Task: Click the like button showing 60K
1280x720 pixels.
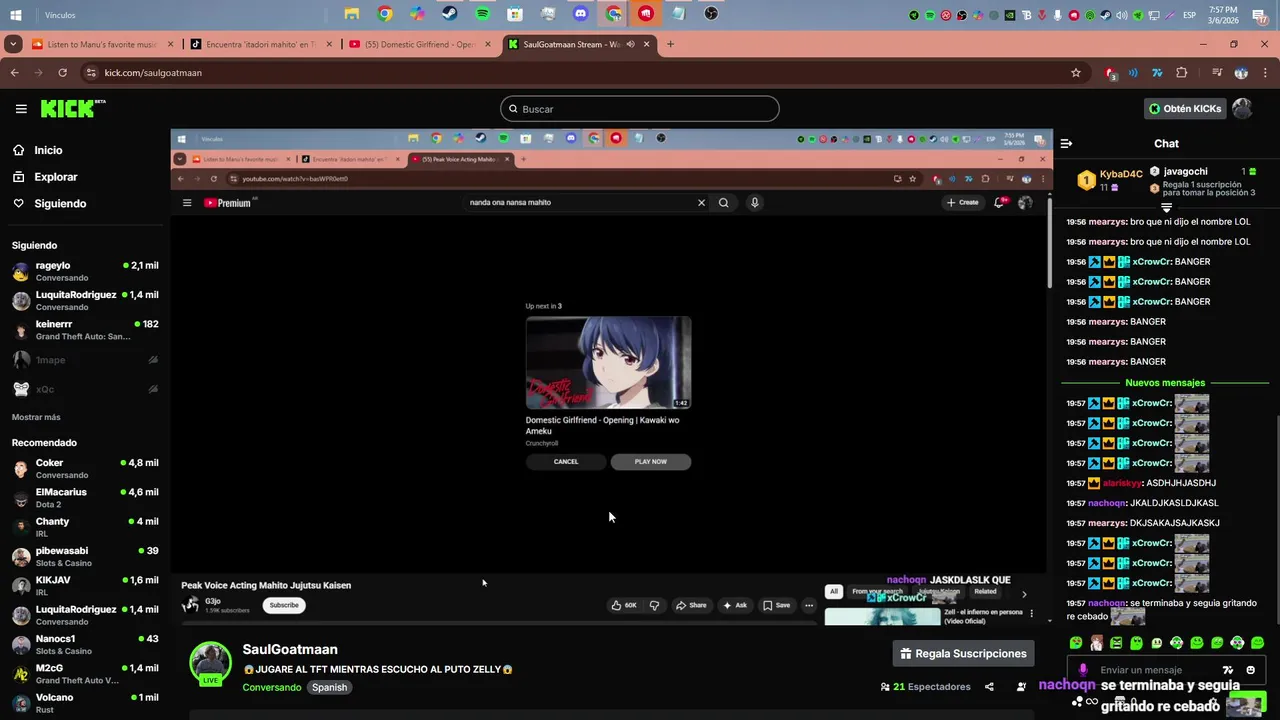Action: 624,605
